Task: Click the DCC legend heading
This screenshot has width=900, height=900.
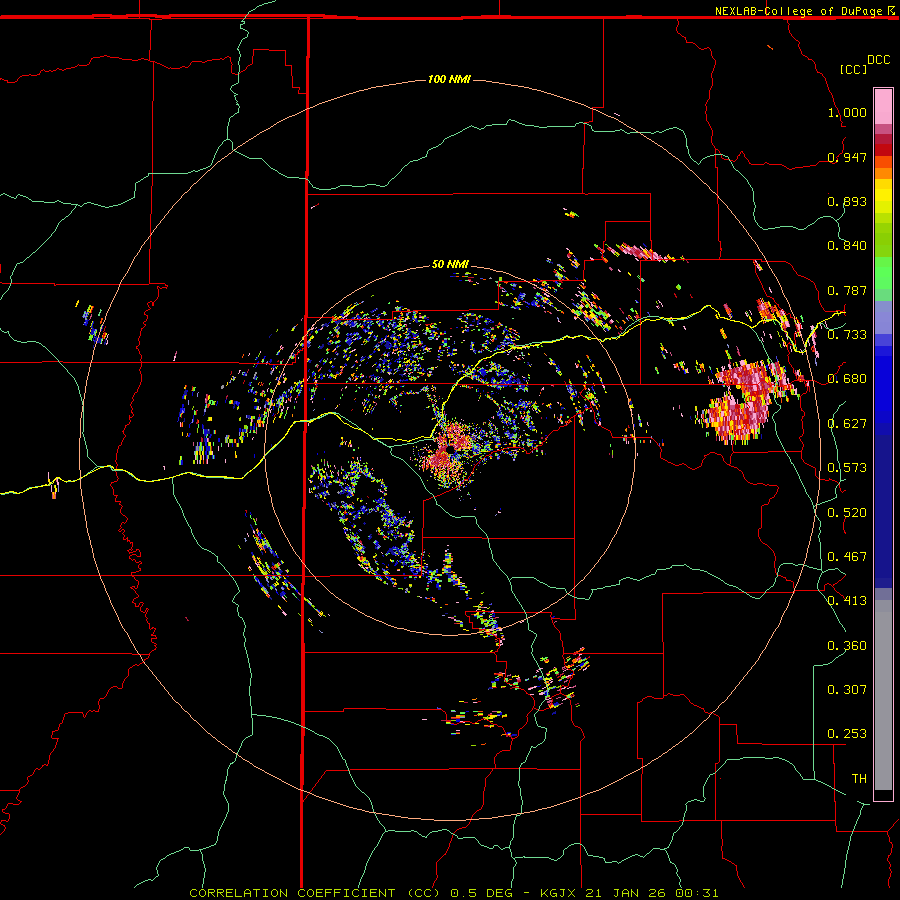Action: point(878,60)
